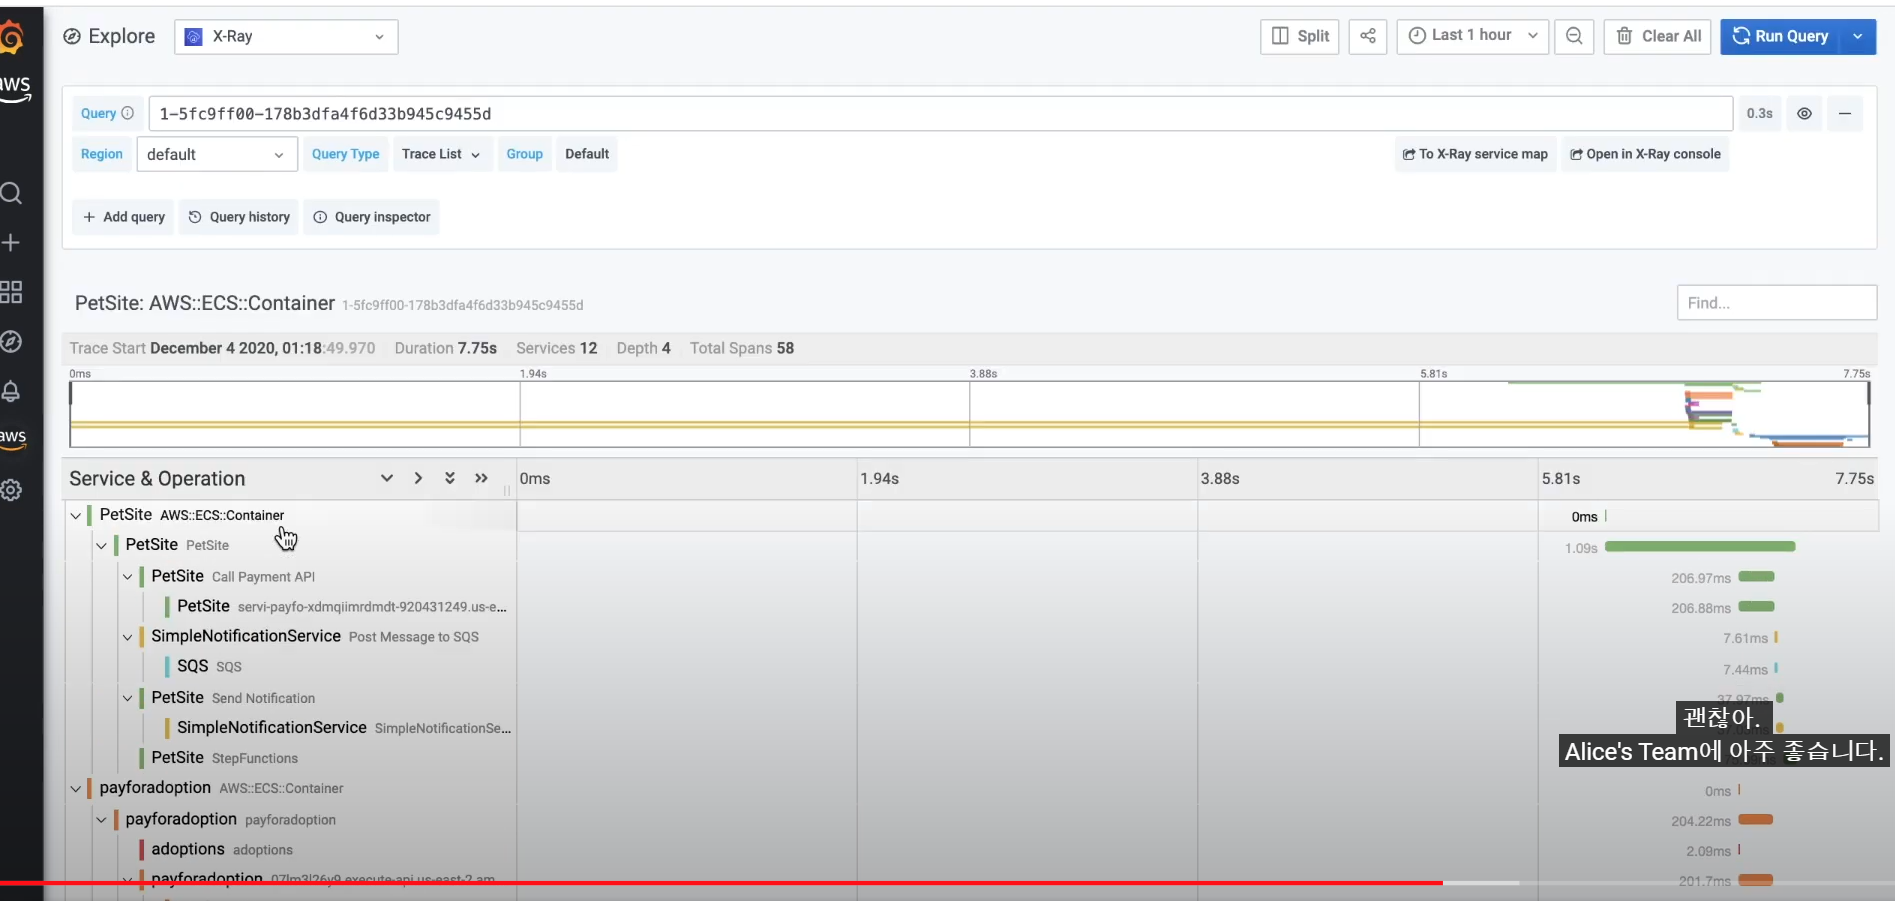Image resolution: width=1895 pixels, height=901 pixels.
Task: Click the PetSite: AWS::ECS::Container trace title
Action: click(x=205, y=303)
